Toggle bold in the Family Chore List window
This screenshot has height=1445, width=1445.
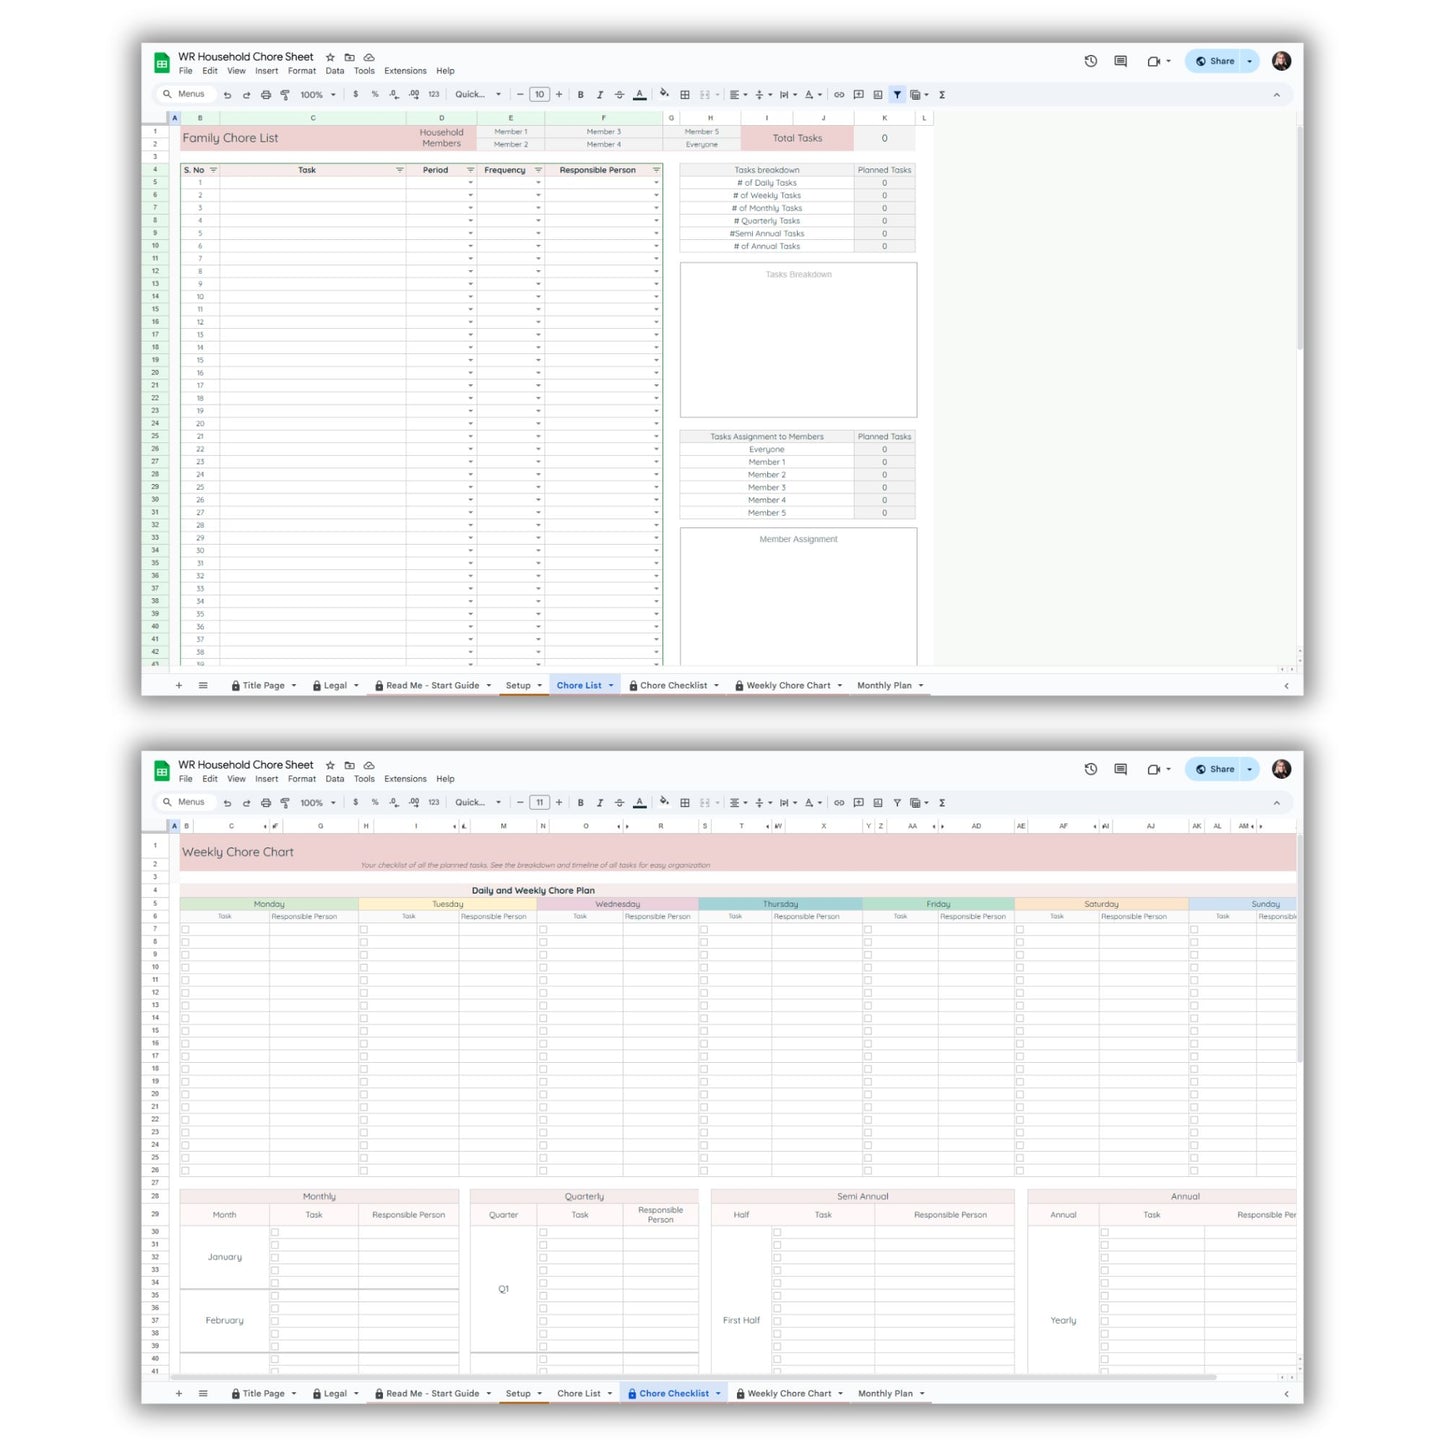point(580,95)
